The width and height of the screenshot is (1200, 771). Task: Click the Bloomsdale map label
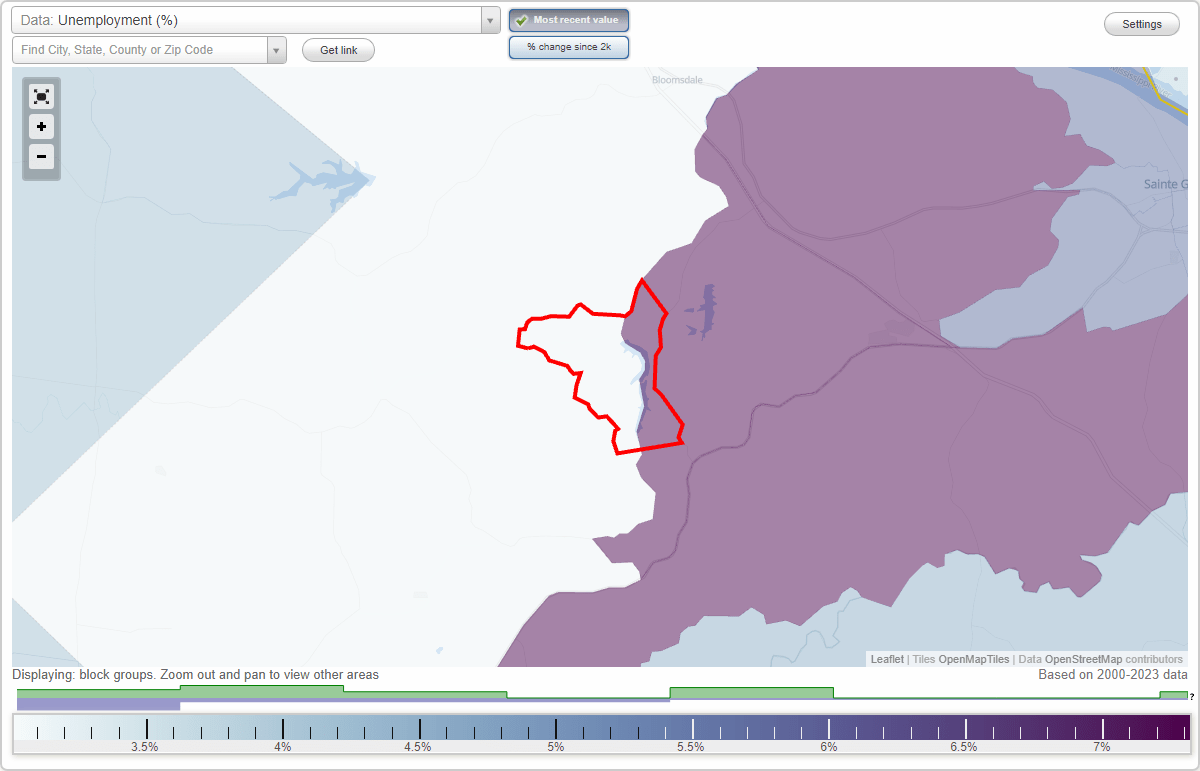pos(677,78)
